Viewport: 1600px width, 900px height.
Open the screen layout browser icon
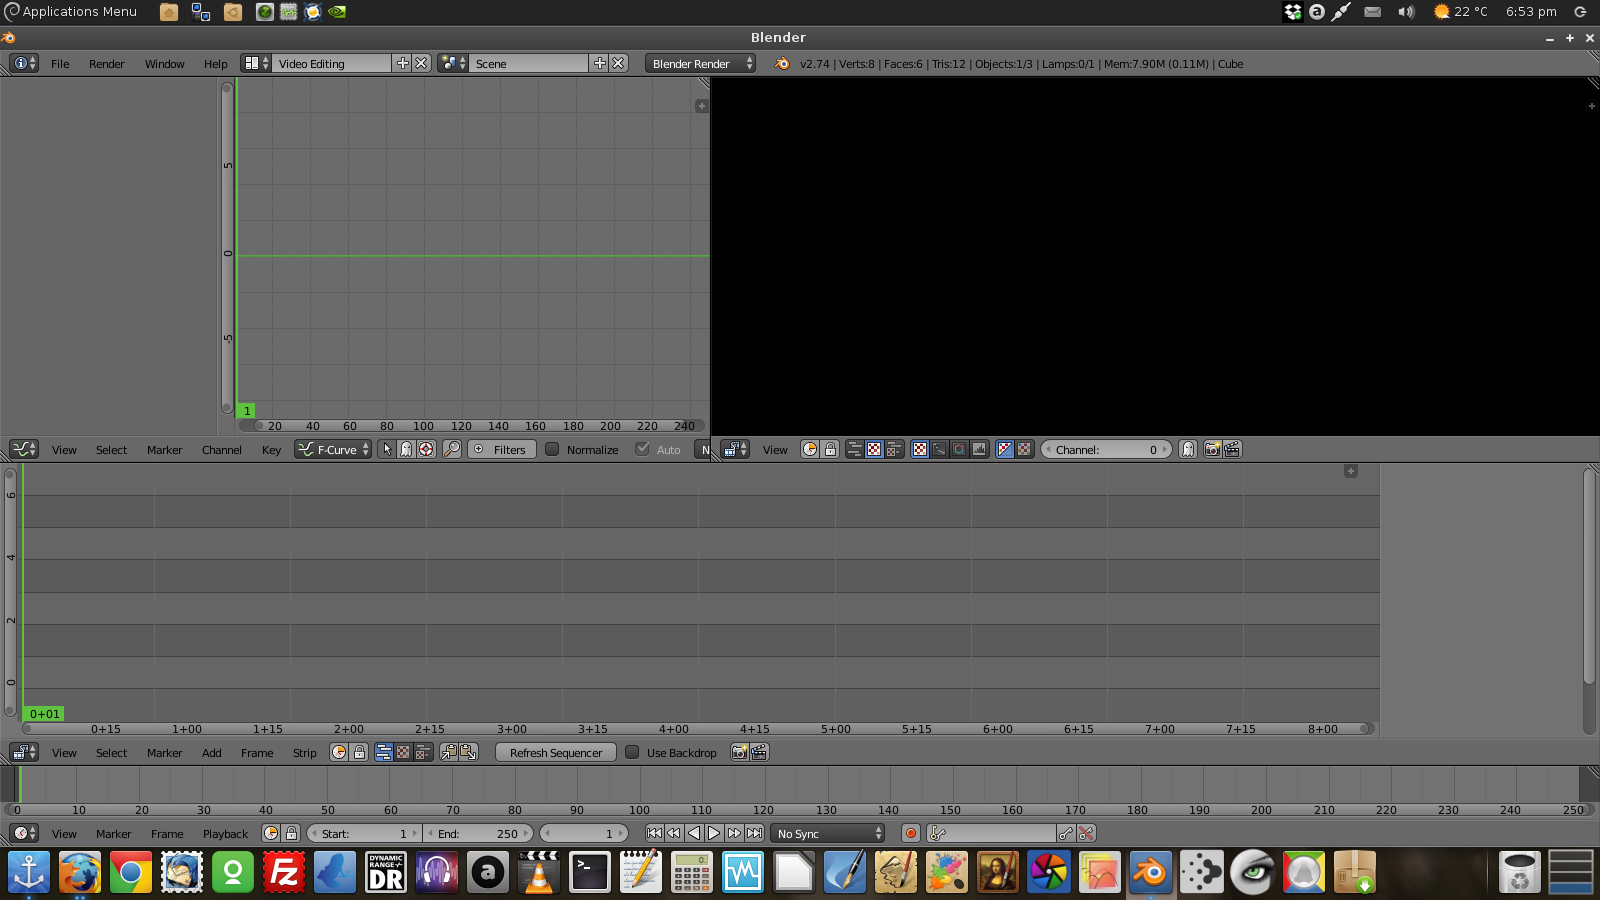point(257,63)
